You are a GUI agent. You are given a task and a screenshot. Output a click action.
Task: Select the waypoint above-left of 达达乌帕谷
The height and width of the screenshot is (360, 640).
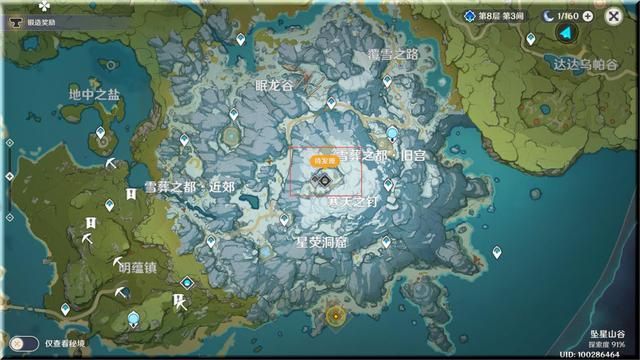[x=531, y=39]
